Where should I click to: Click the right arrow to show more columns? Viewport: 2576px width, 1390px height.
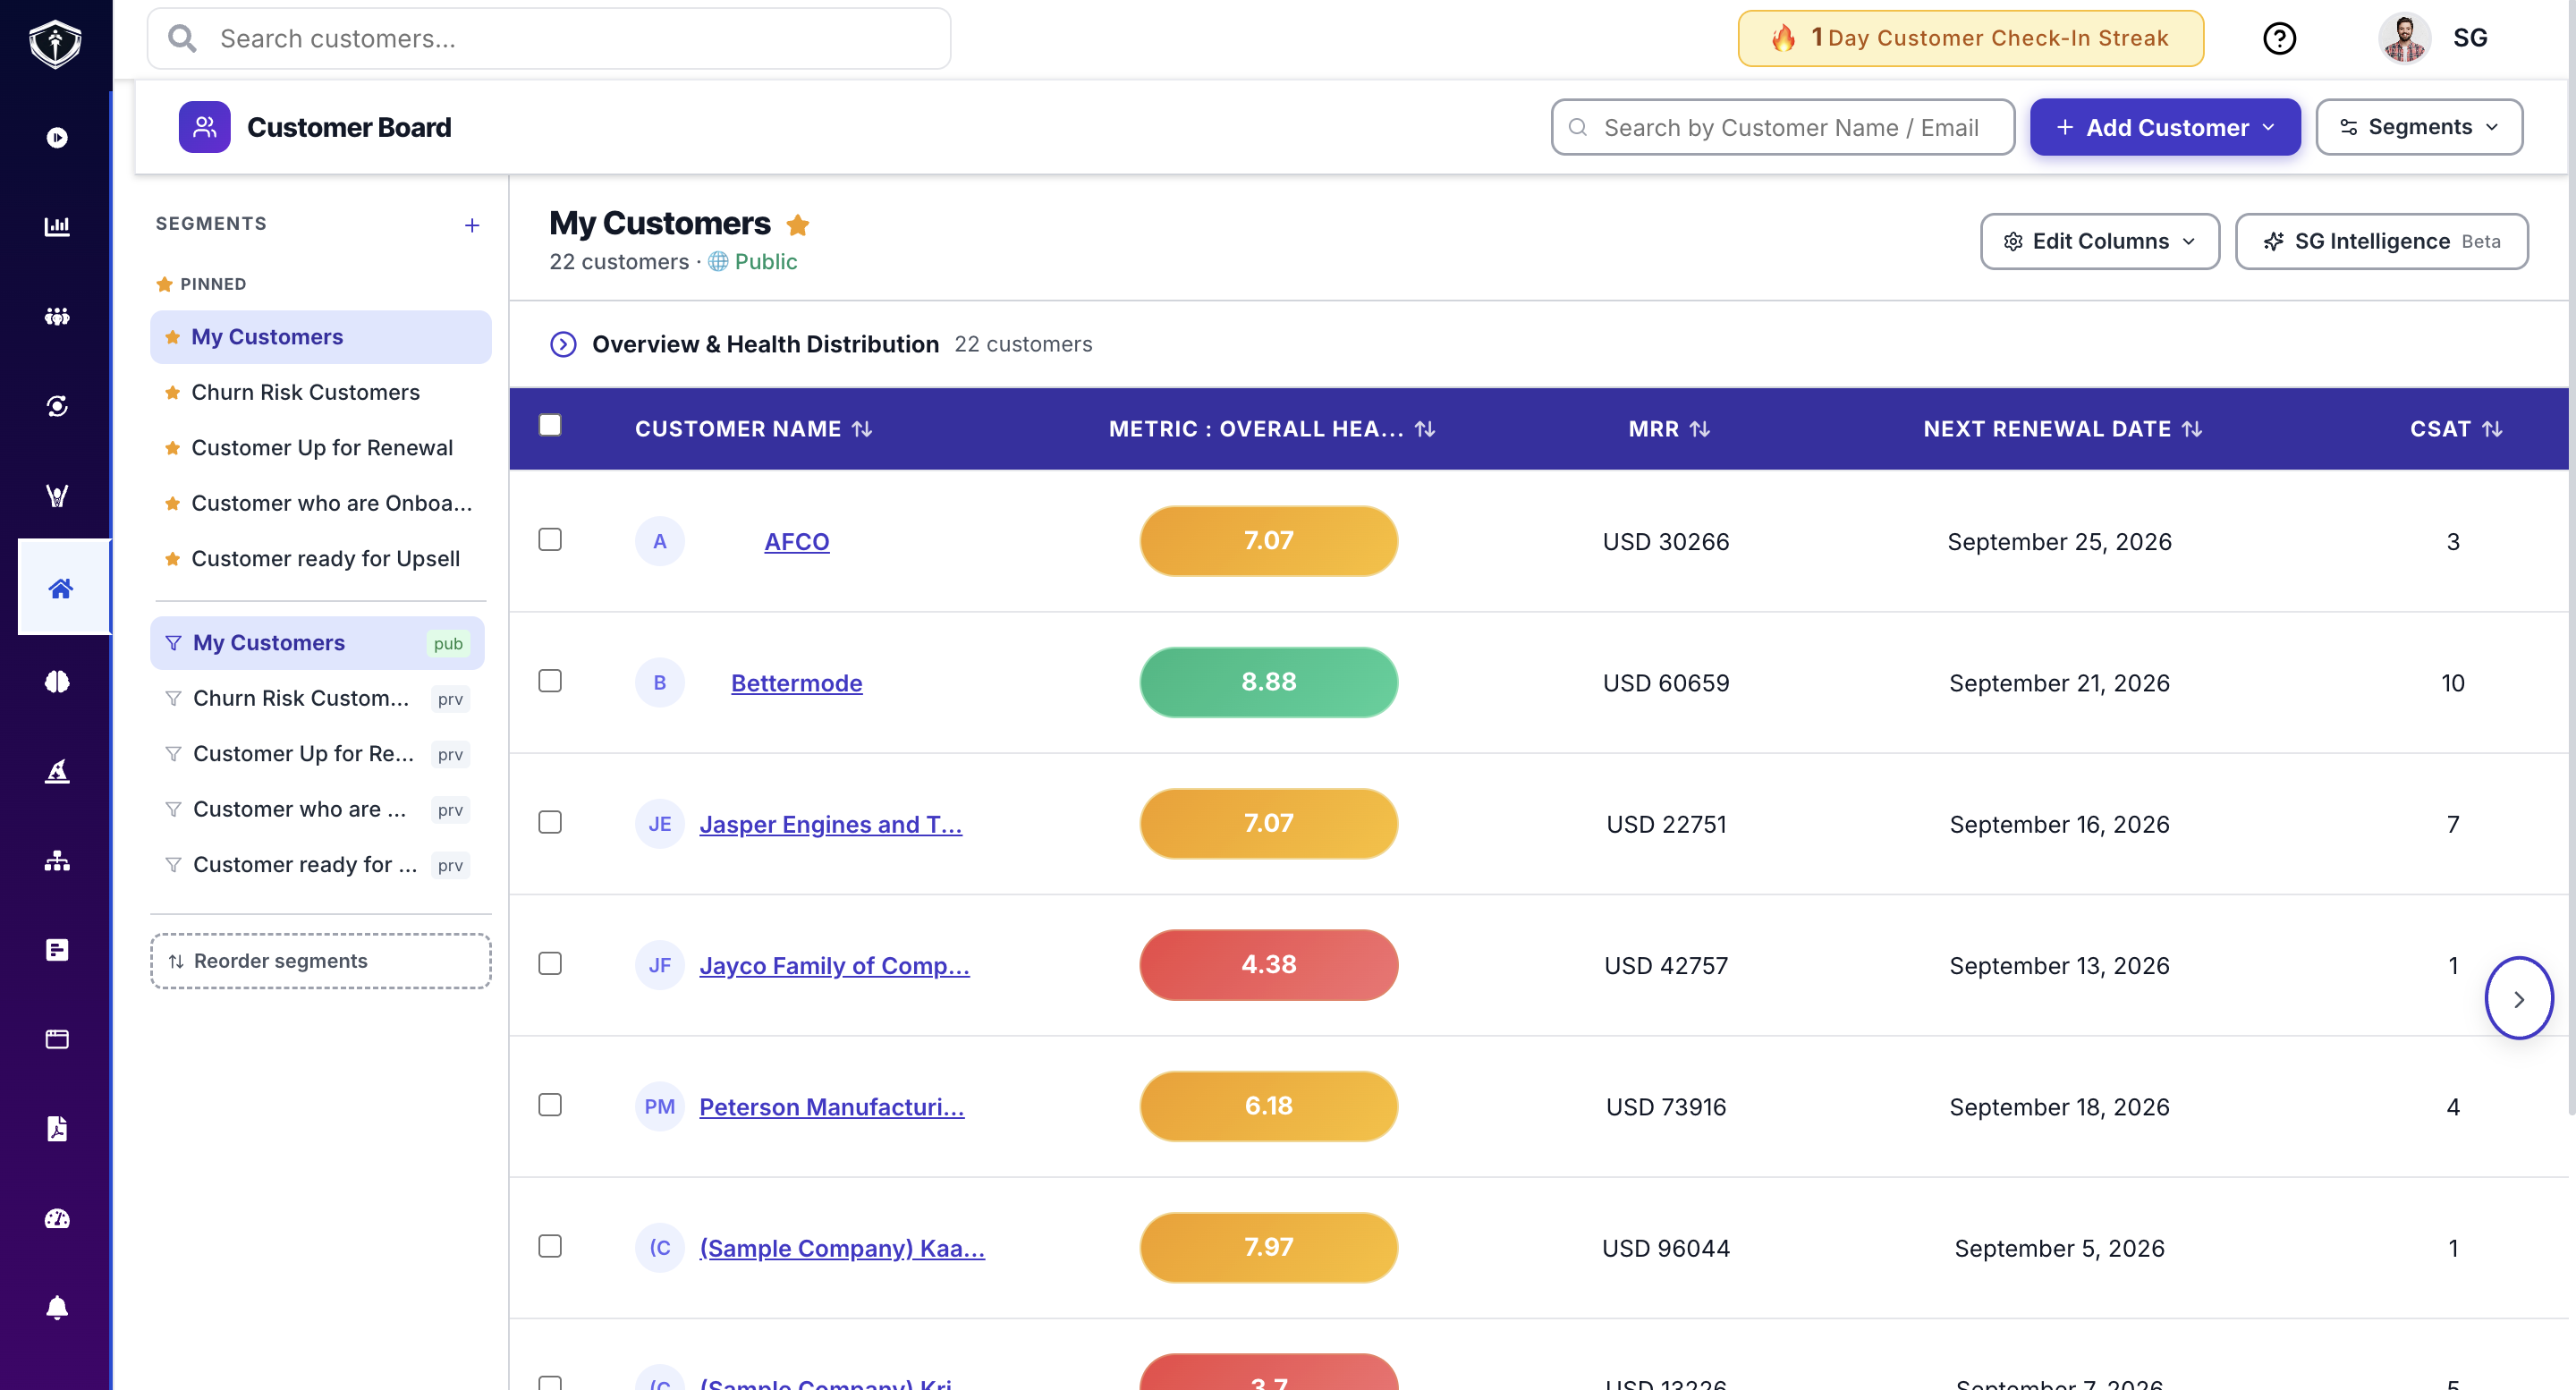coord(2519,999)
